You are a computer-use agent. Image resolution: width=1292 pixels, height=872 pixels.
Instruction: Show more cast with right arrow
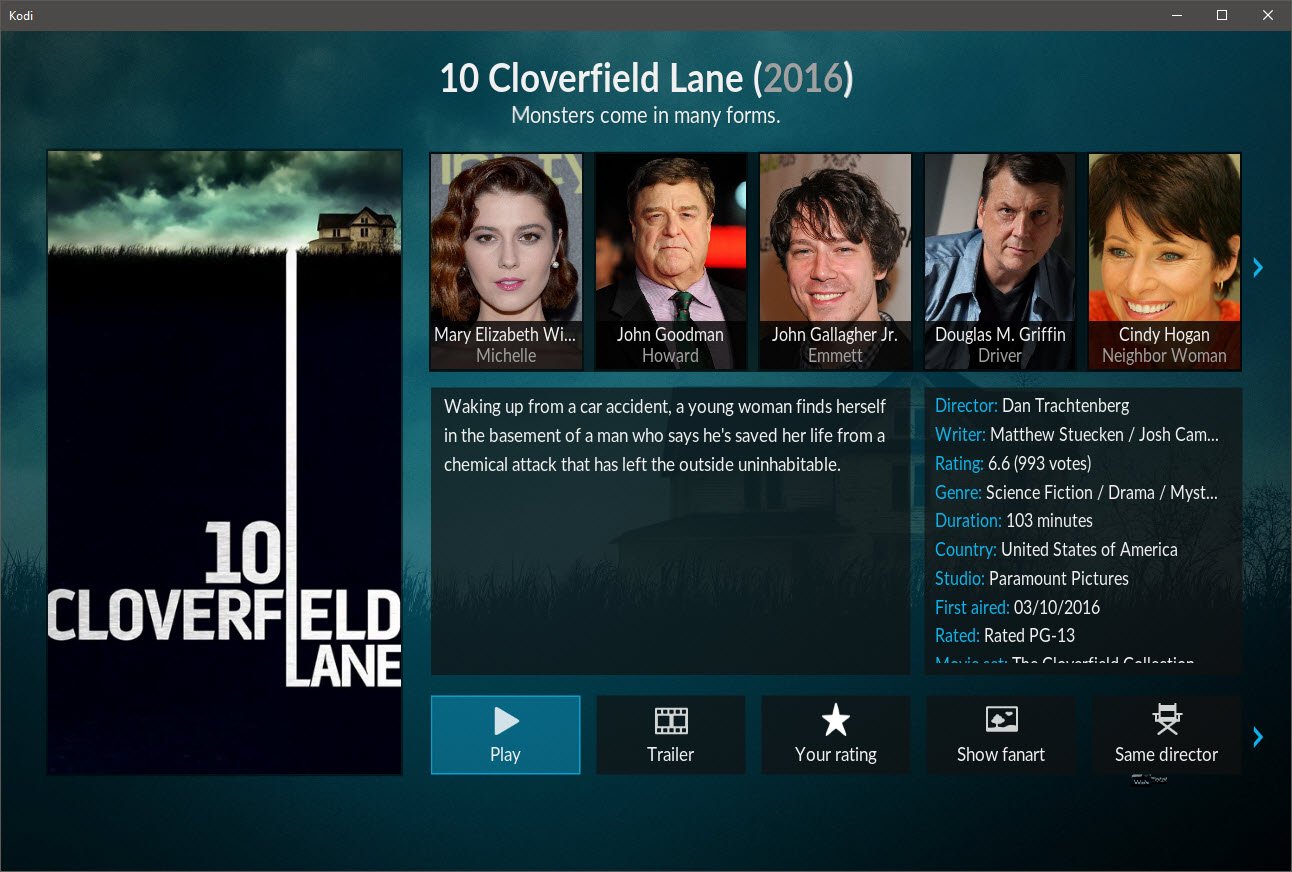click(1258, 267)
